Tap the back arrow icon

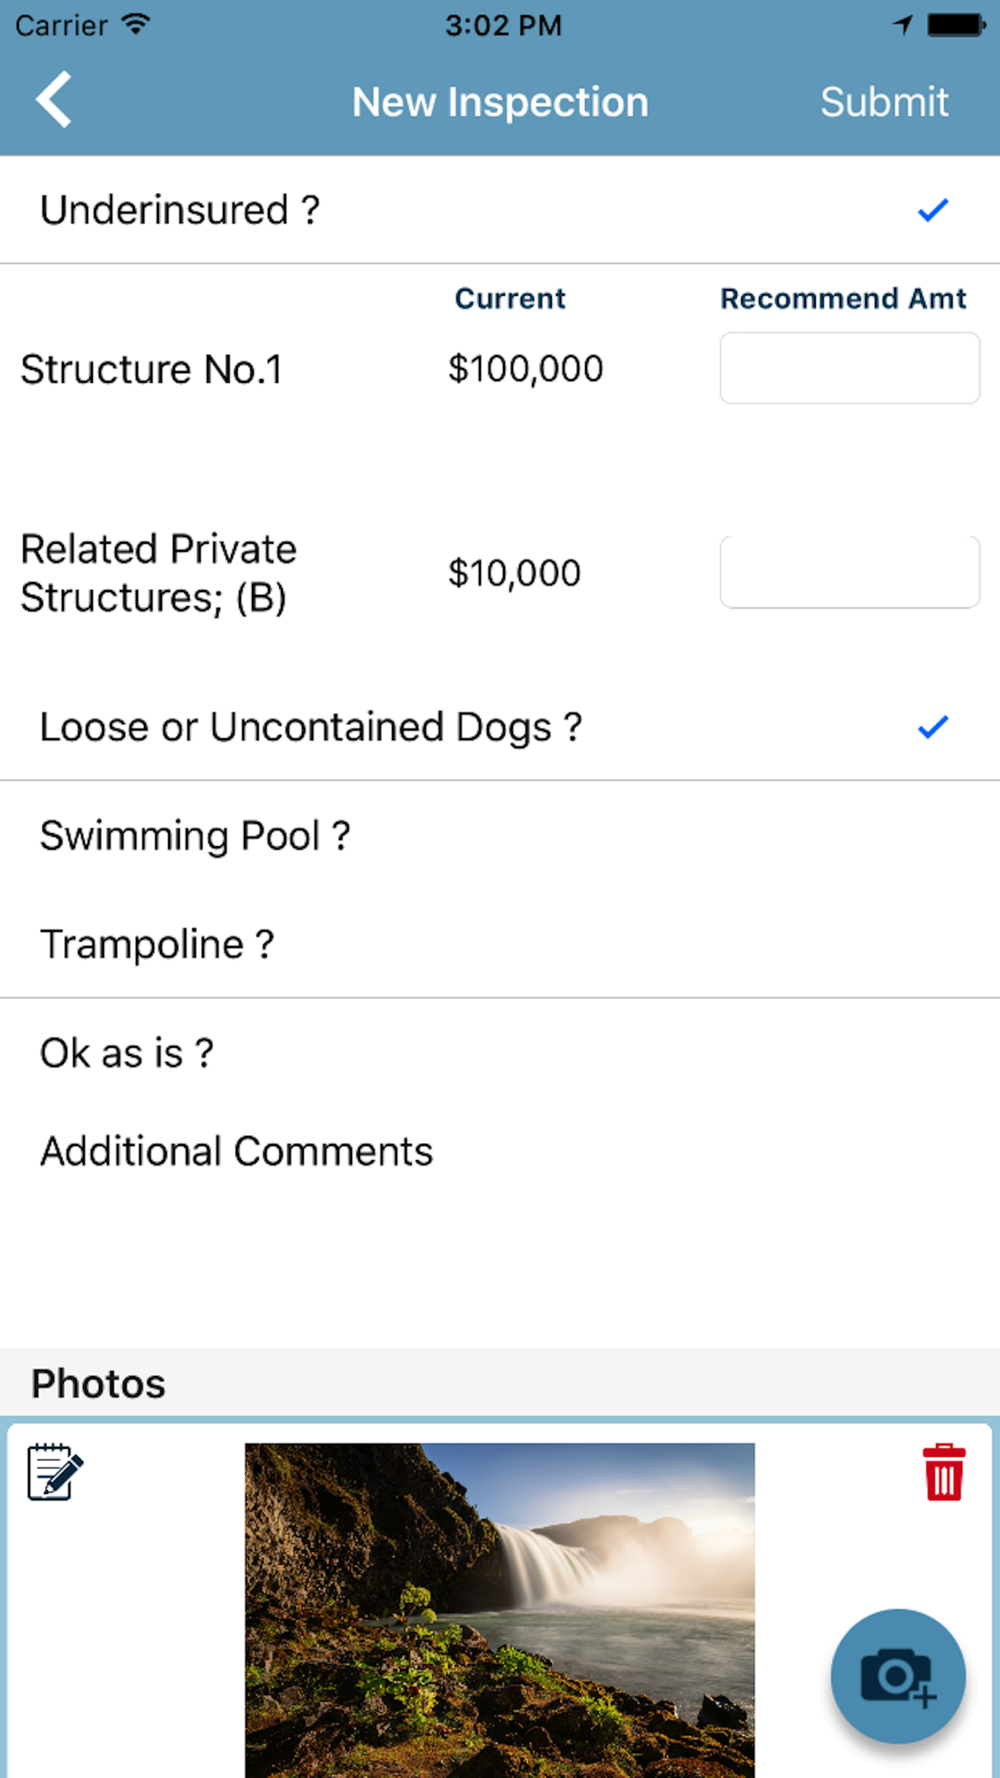pyautogui.click(x=54, y=100)
